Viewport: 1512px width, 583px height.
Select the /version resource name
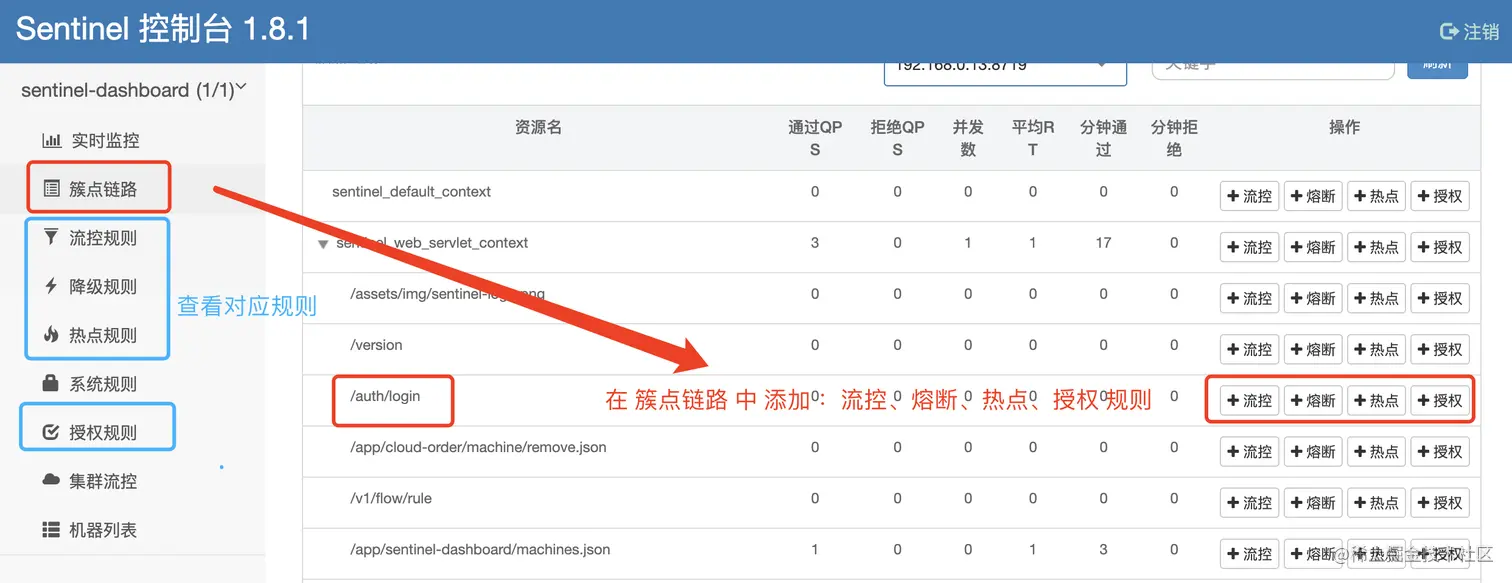tap(376, 345)
